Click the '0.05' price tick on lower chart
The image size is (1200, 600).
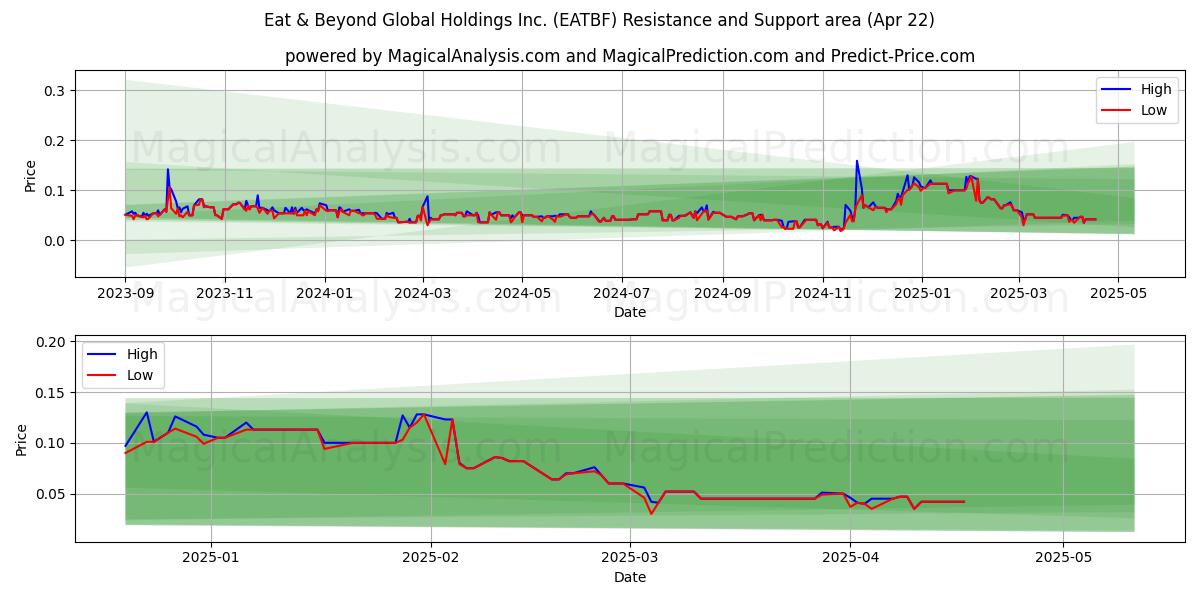[52, 494]
